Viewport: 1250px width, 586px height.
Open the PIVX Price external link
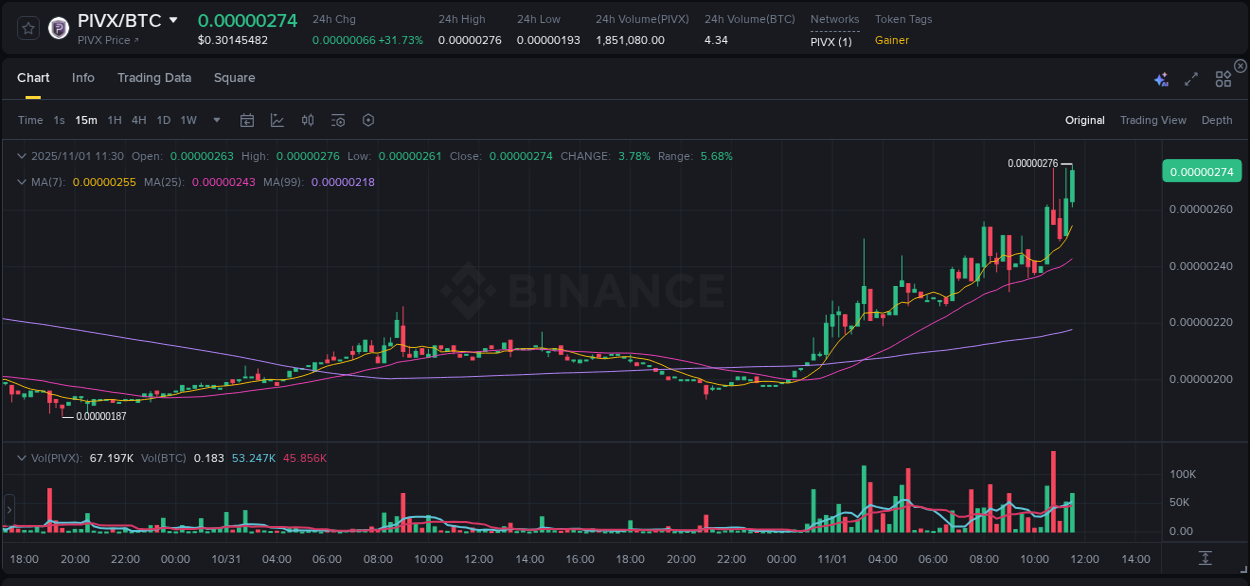click(104, 41)
